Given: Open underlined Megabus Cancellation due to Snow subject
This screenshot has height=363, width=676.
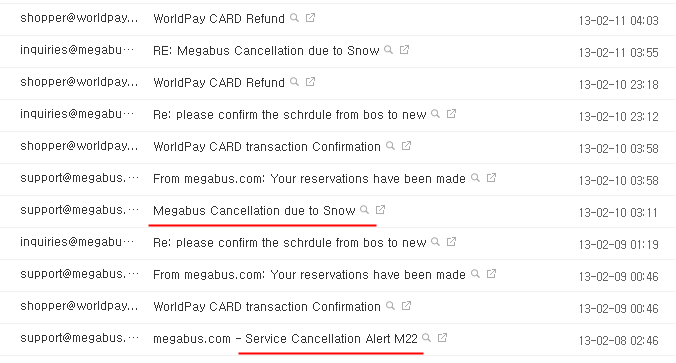Looking at the screenshot, I should point(254,211).
